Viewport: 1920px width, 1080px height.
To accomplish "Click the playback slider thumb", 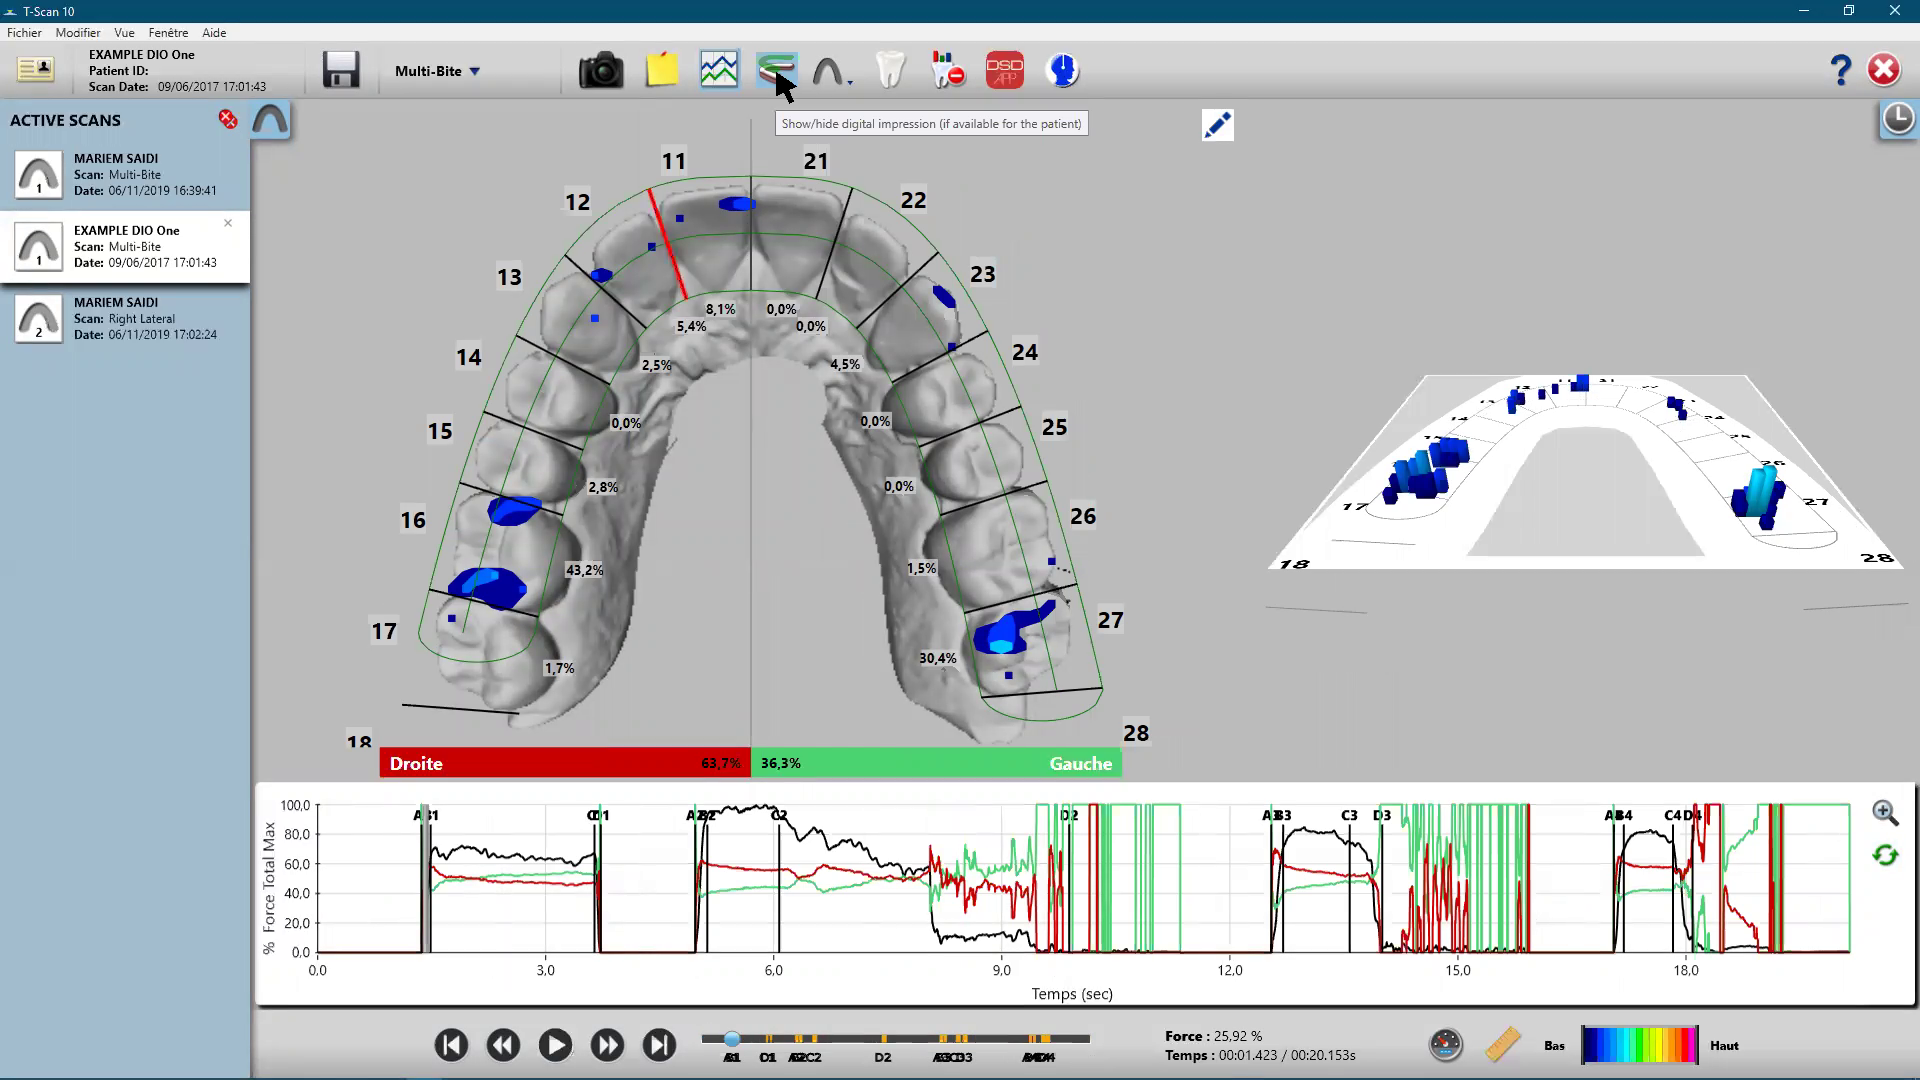I will (x=732, y=1039).
